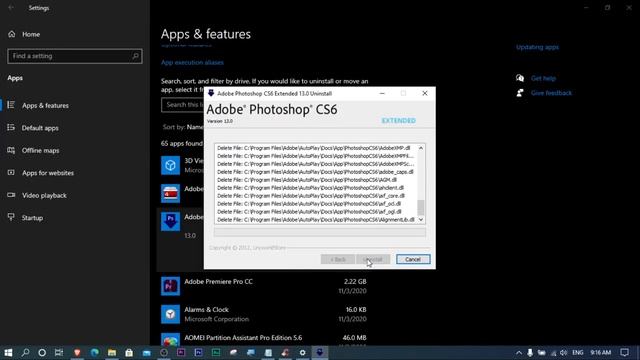Open volume control in system tray

(564, 353)
